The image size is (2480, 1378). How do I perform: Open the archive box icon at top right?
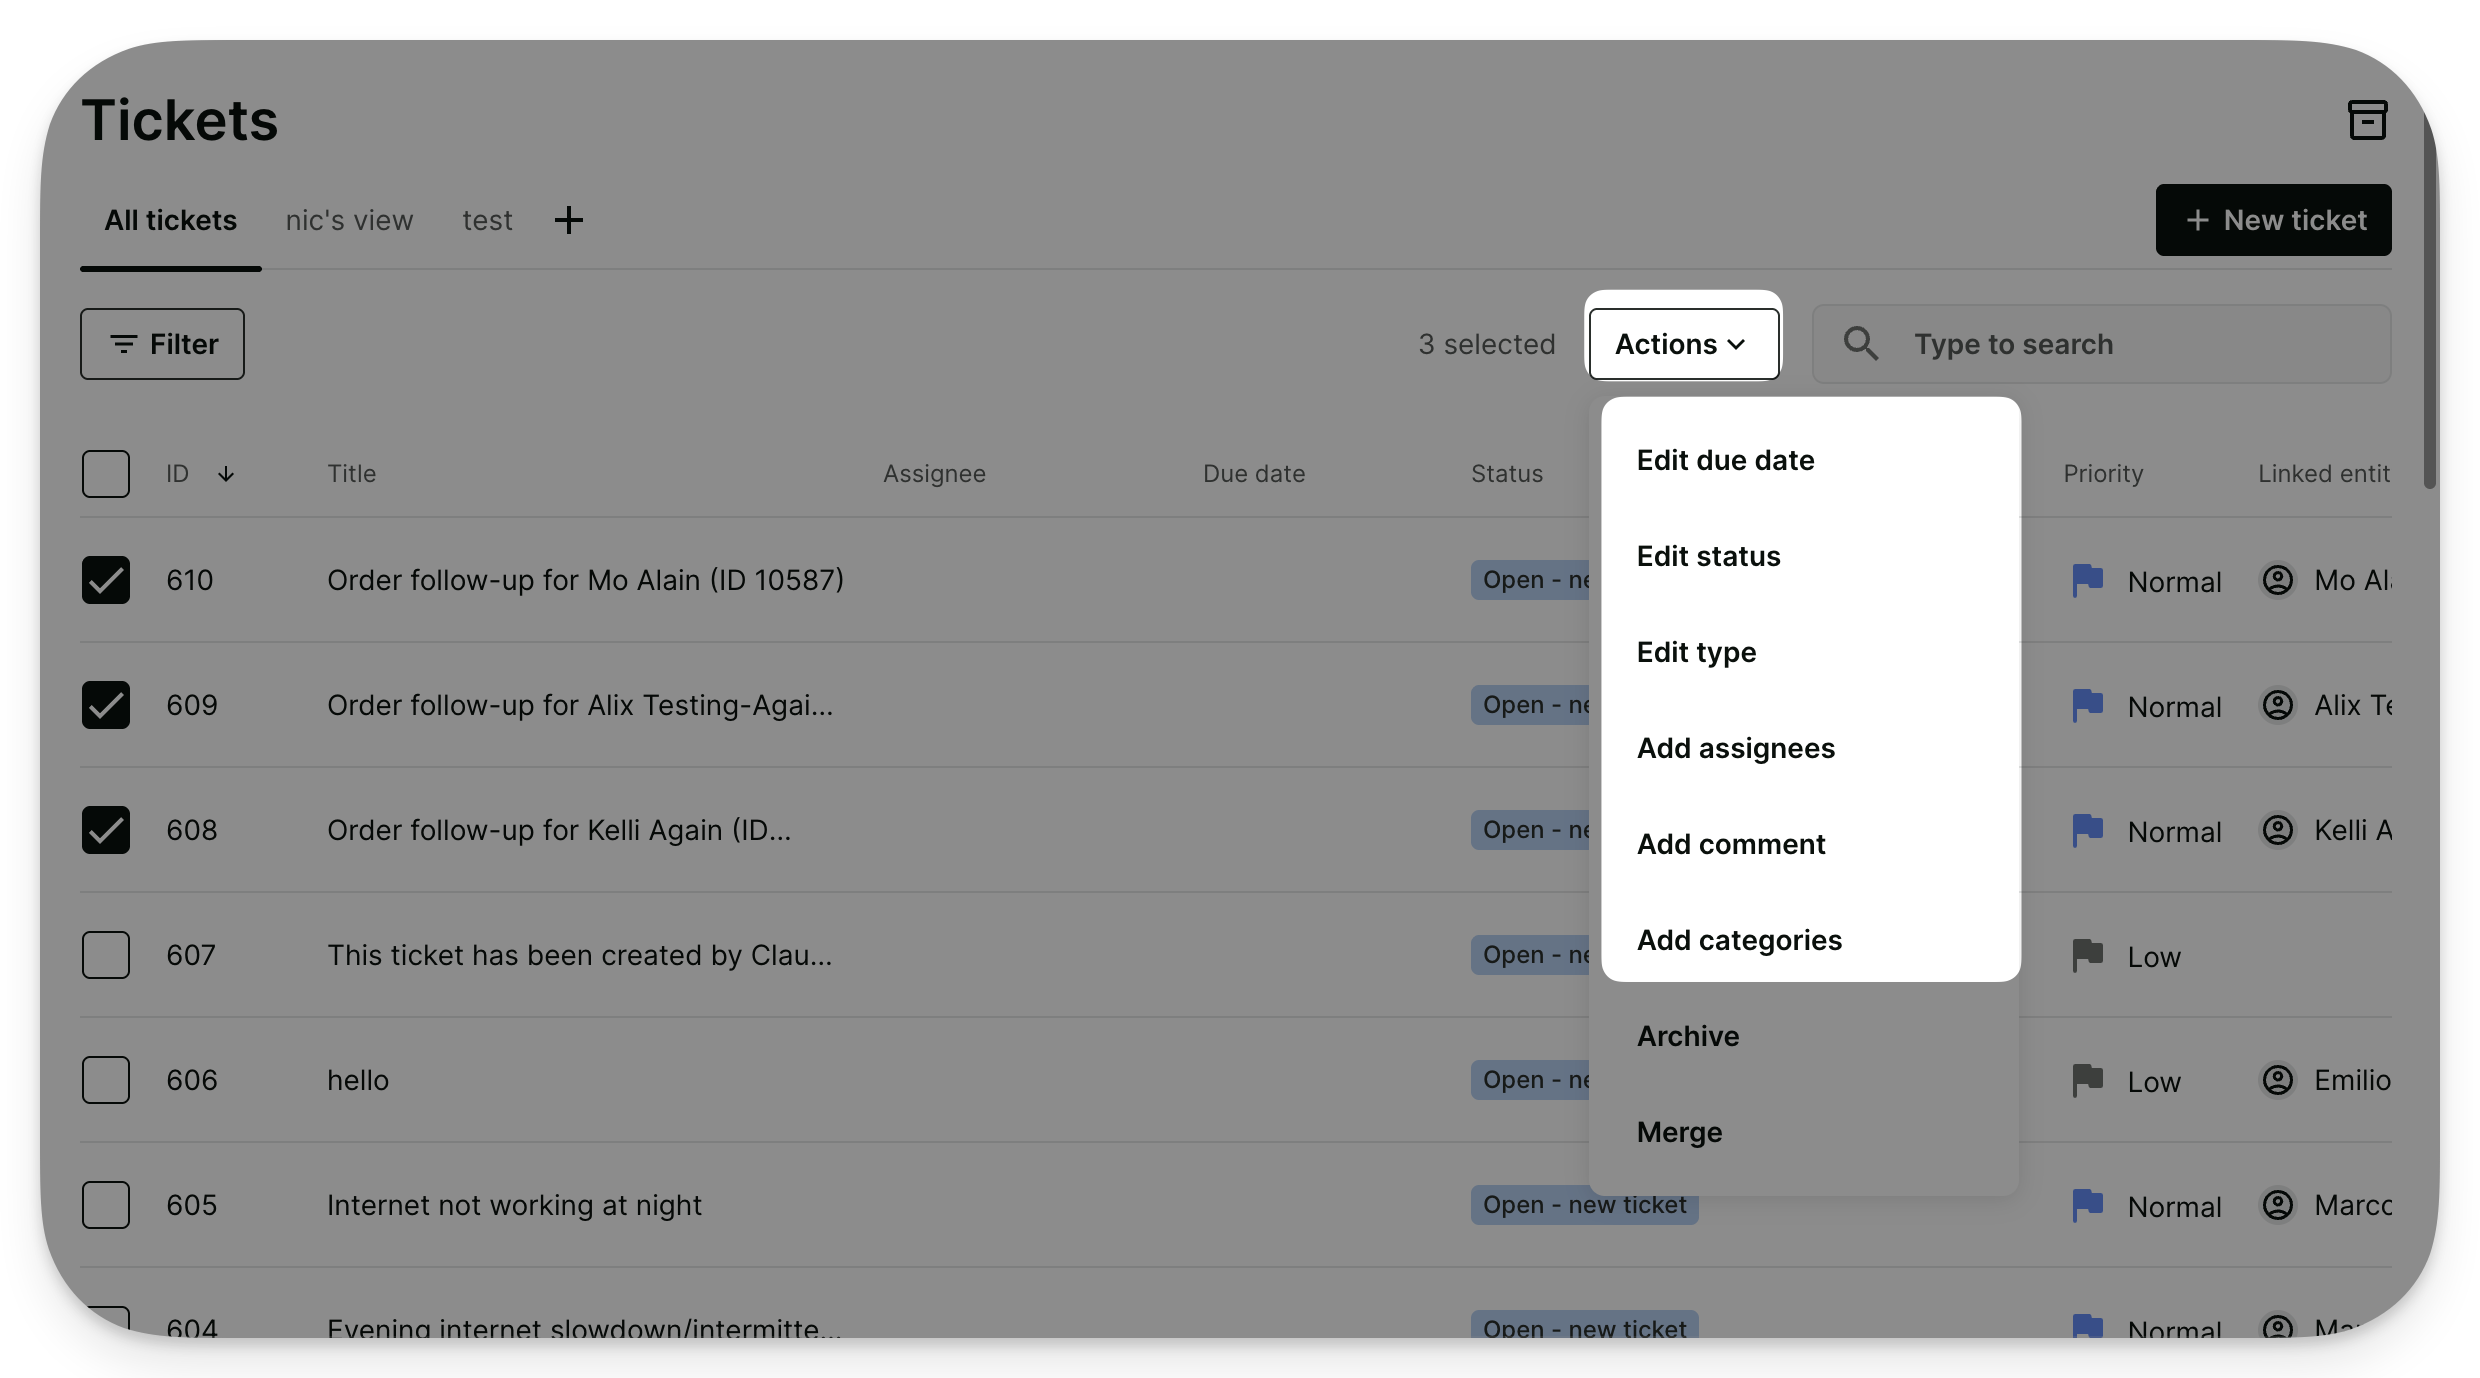[2367, 120]
